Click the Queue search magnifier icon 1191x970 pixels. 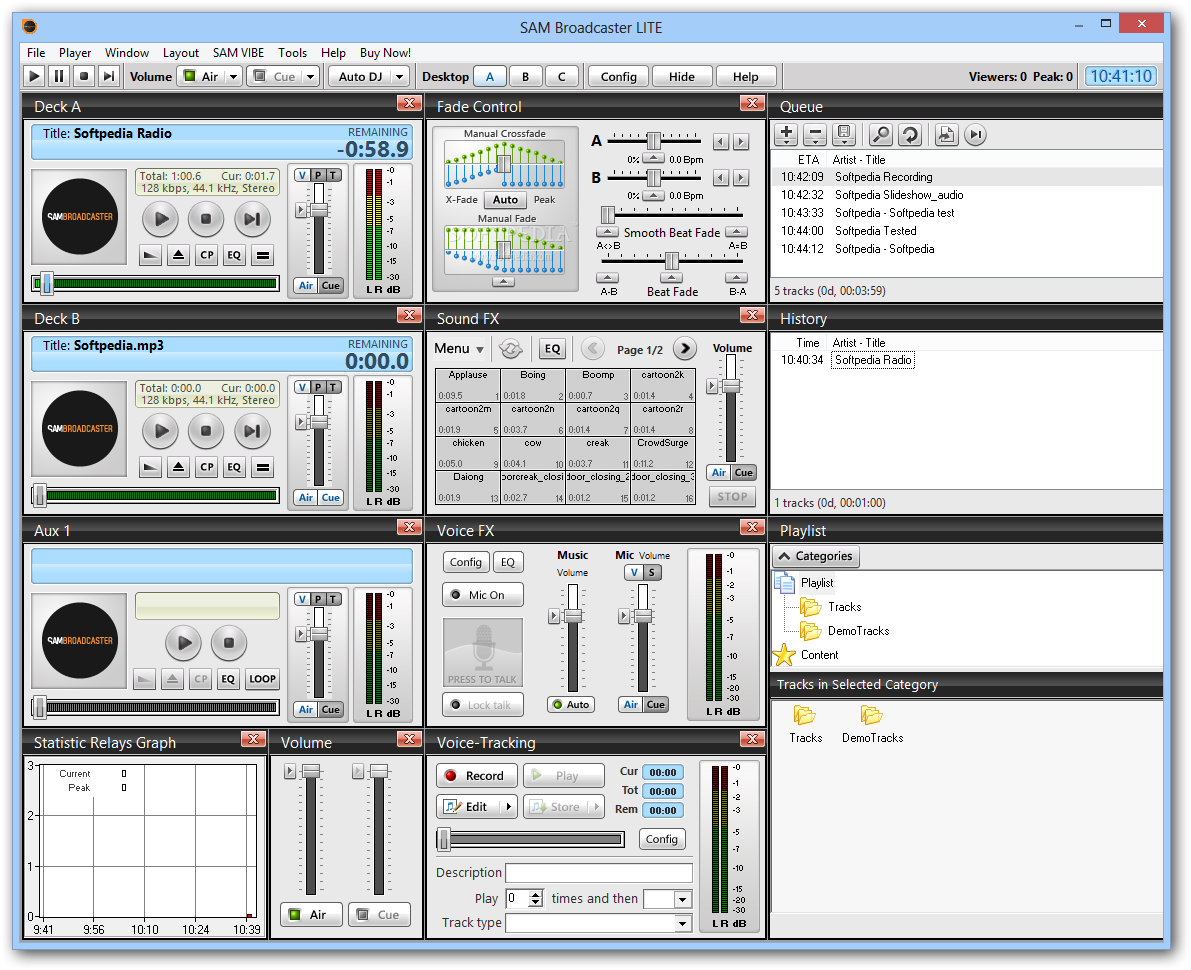pos(881,135)
